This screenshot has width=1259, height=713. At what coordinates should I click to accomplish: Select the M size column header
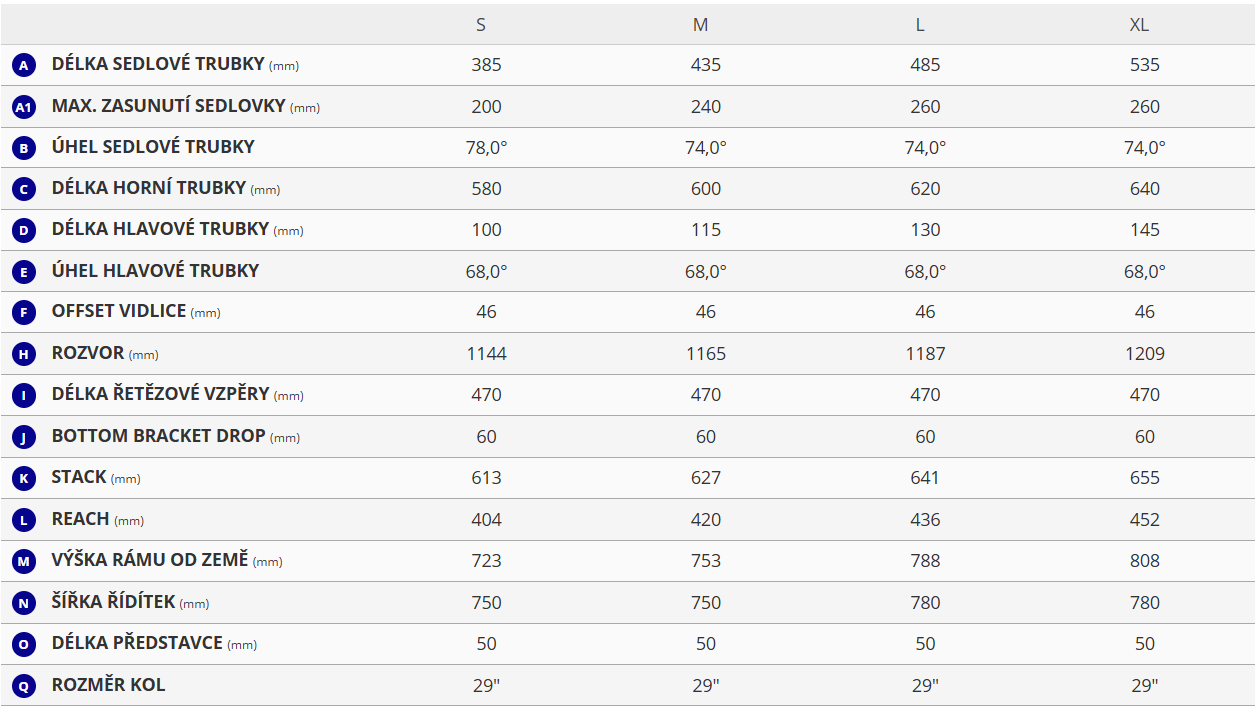coord(700,25)
